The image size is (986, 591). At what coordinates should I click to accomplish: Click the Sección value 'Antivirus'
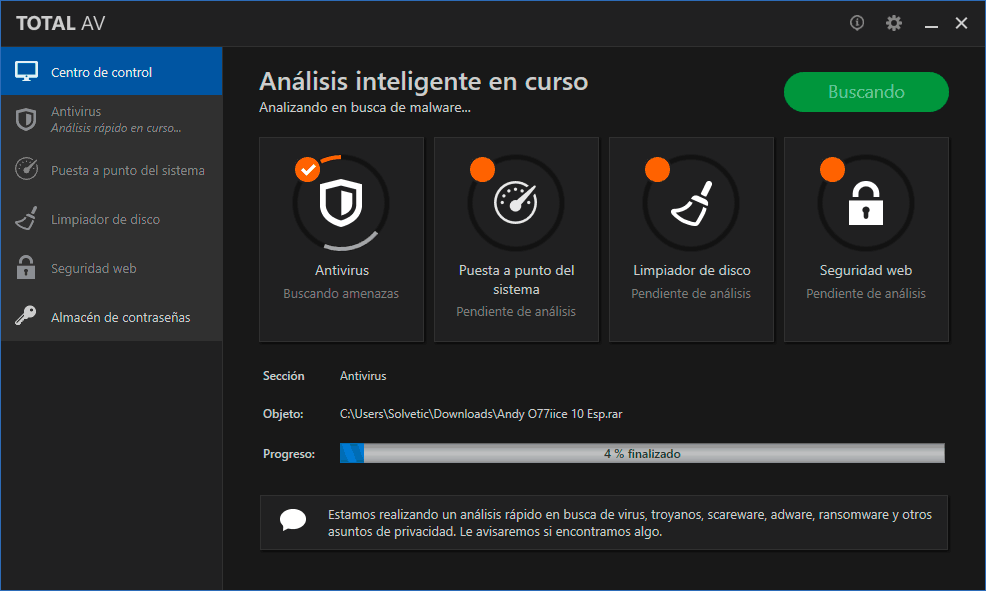click(363, 376)
